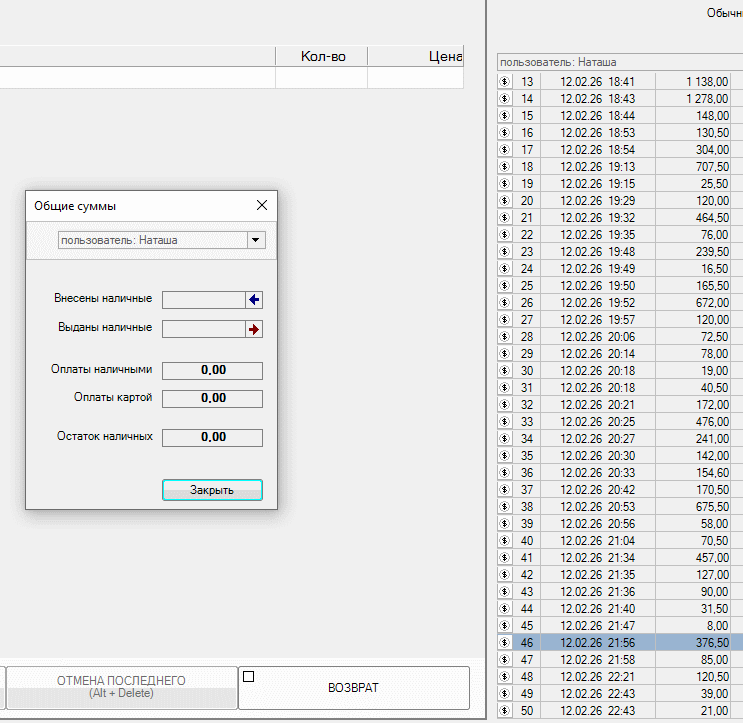The image size is (743, 723).
Task: Click the Внесены наличные input field
Action: pos(203,299)
